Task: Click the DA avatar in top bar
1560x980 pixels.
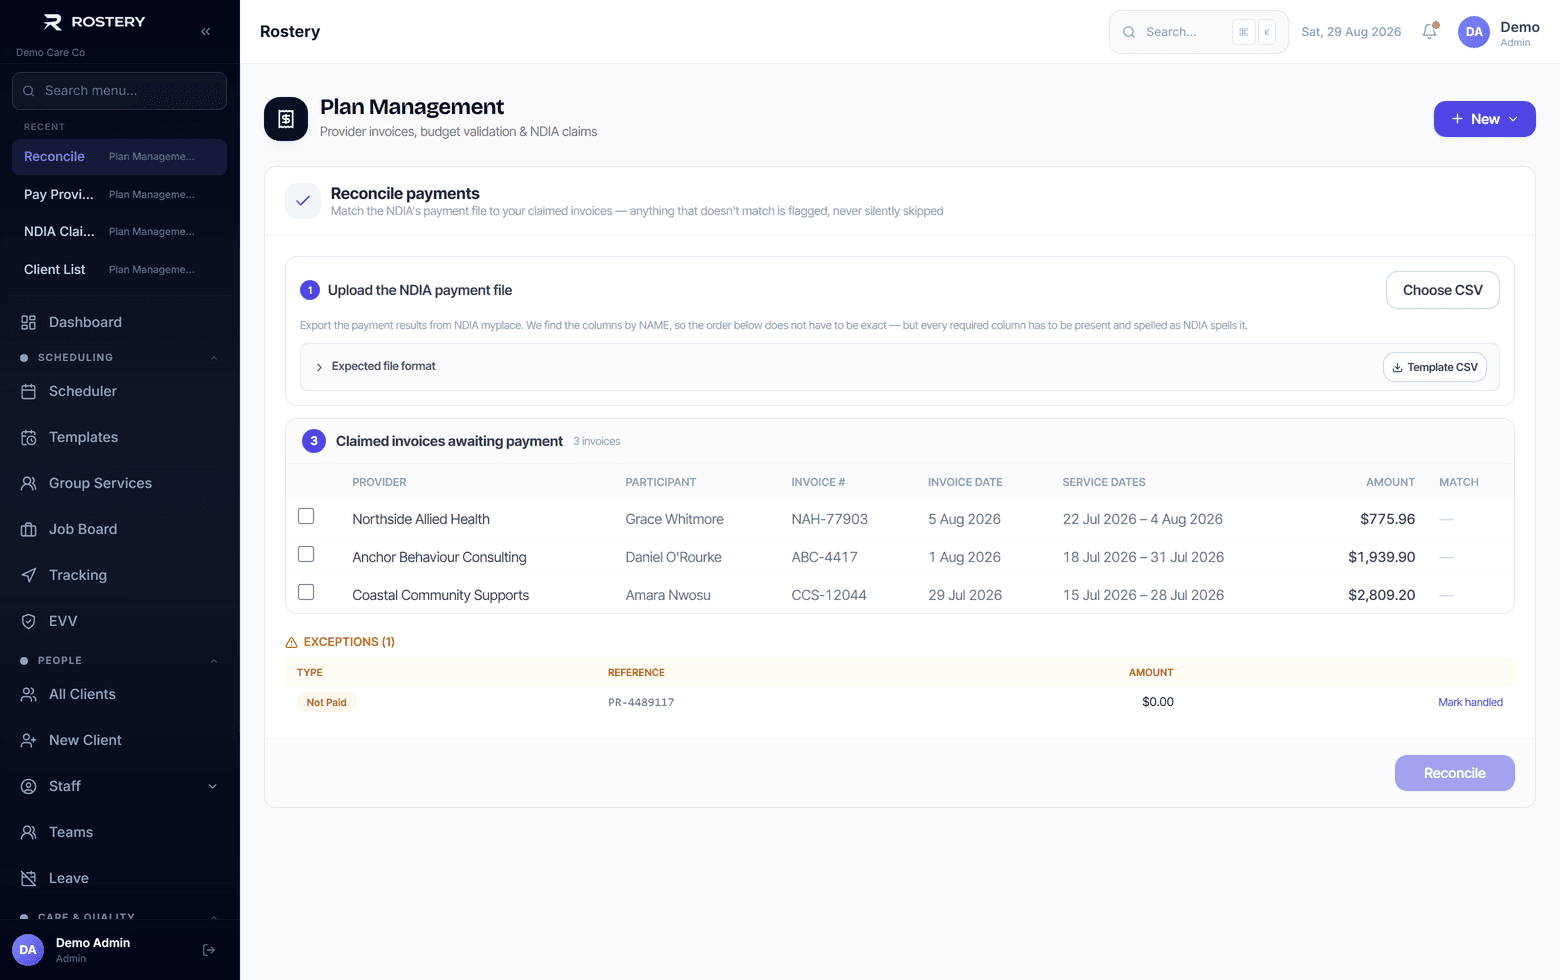Action: coord(1474,32)
